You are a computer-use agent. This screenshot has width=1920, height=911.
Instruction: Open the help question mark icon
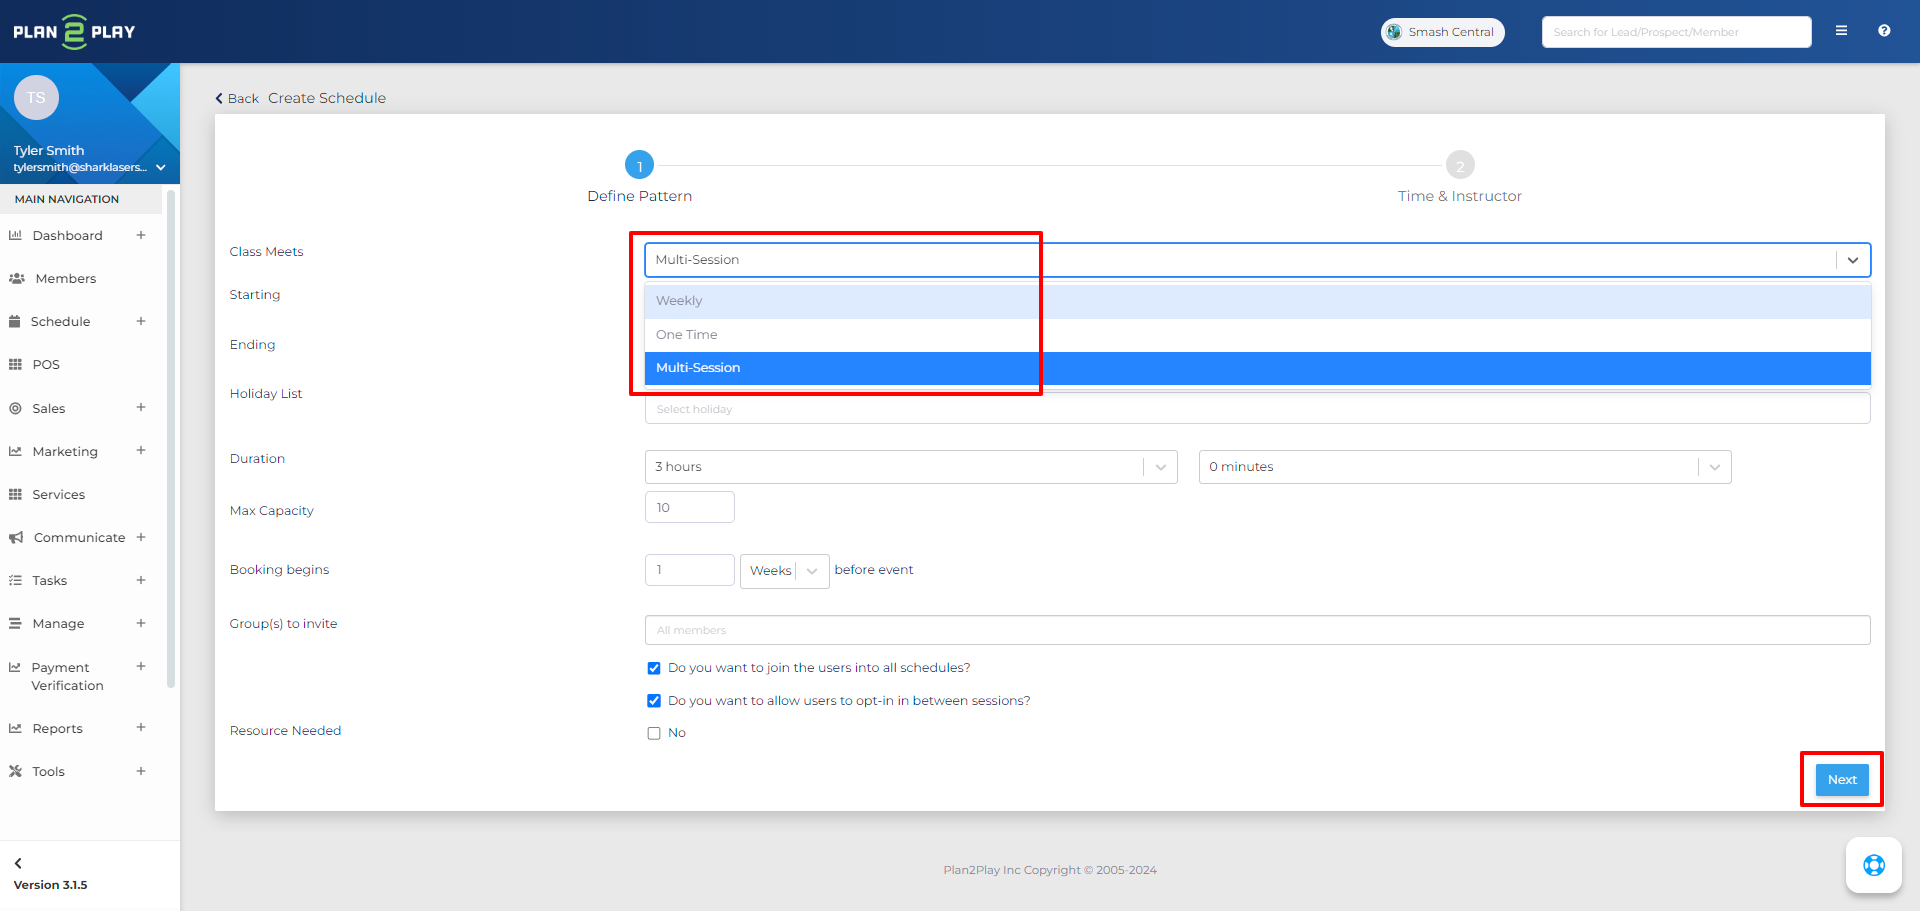coord(1884,31)
